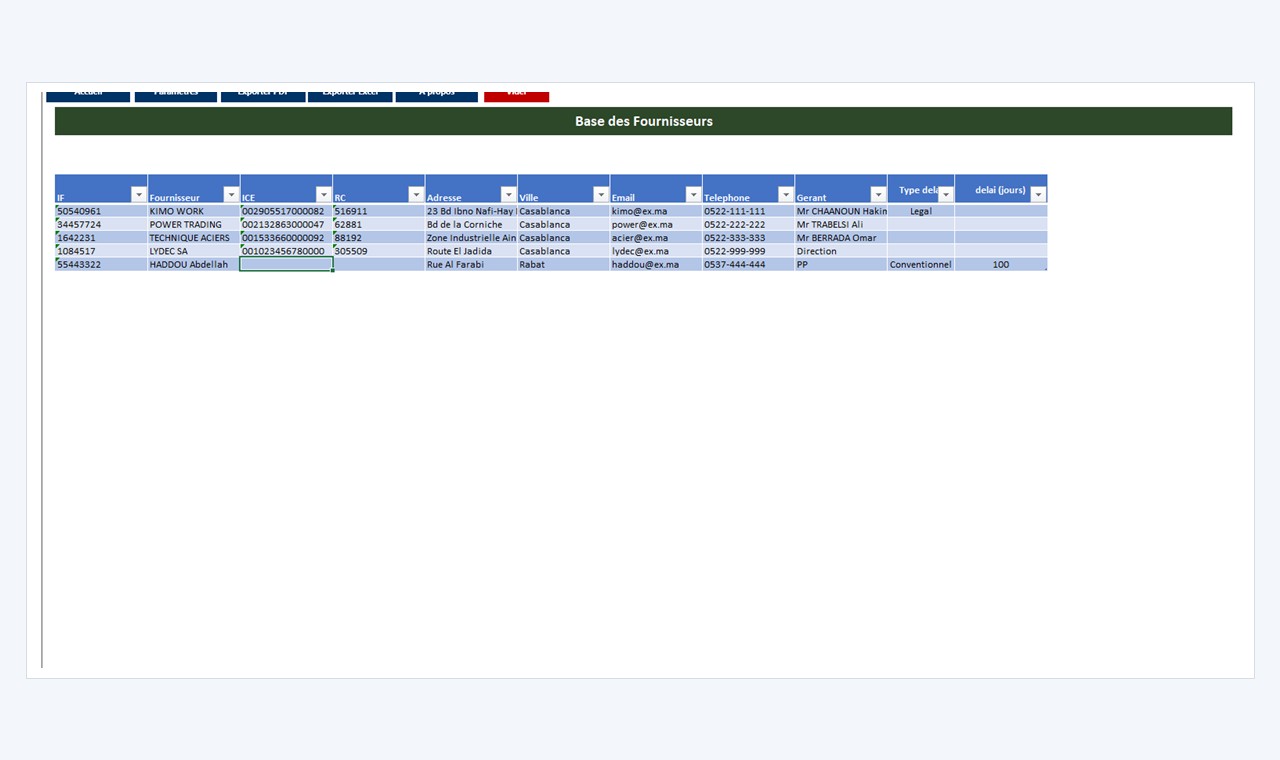Select the TECHNIQUE ACIERS supplier cell

[194, 238]
